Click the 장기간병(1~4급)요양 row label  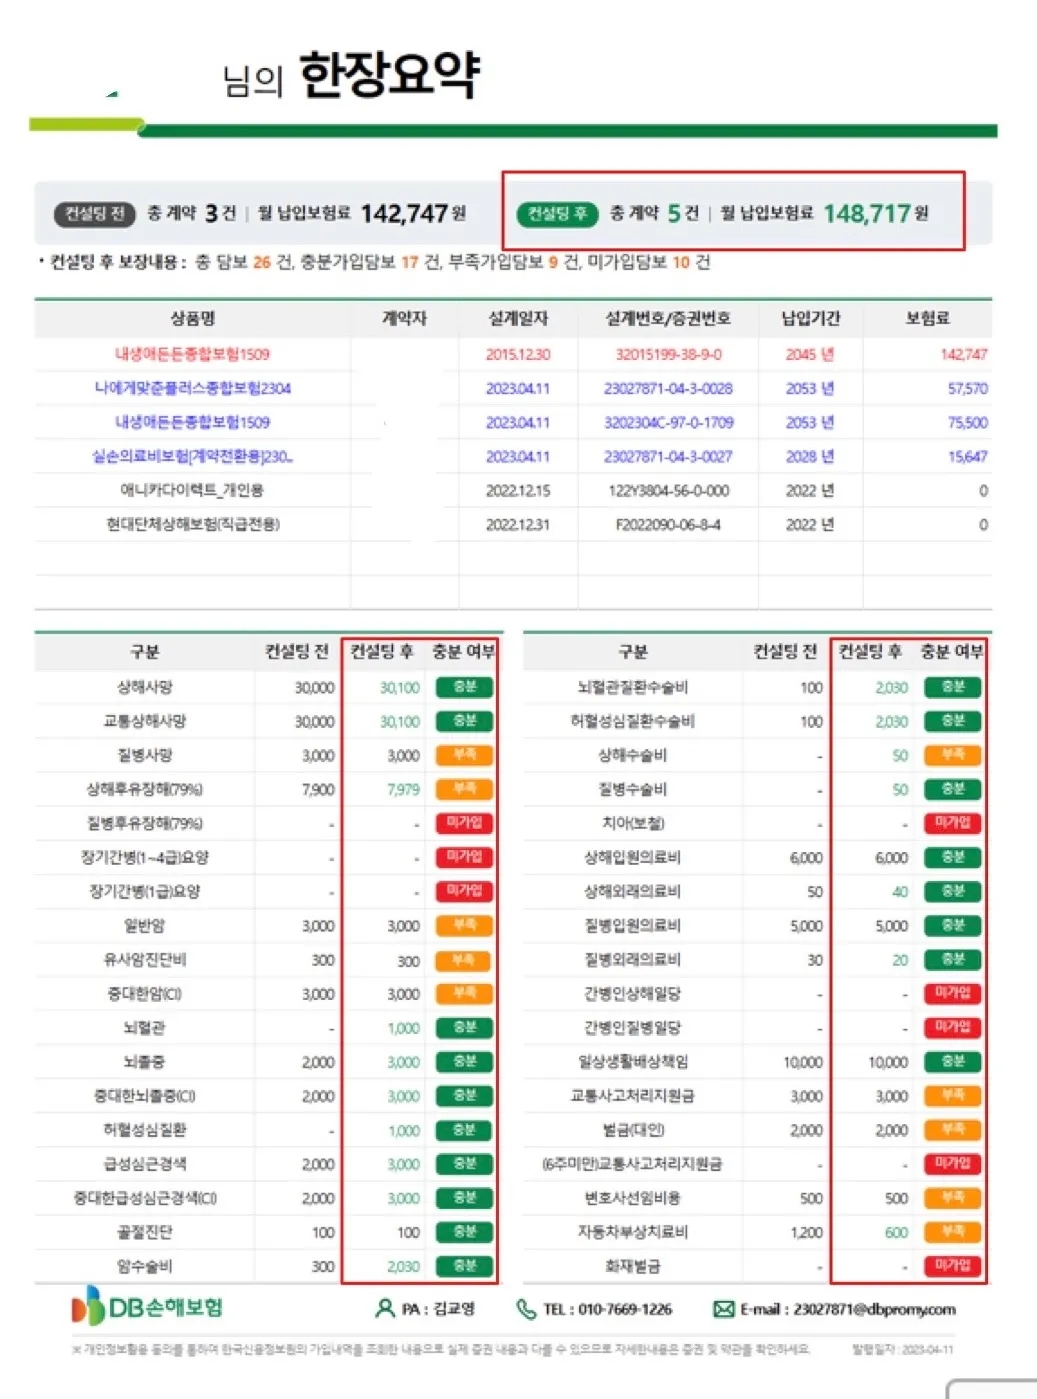click(x=145, y=857)
